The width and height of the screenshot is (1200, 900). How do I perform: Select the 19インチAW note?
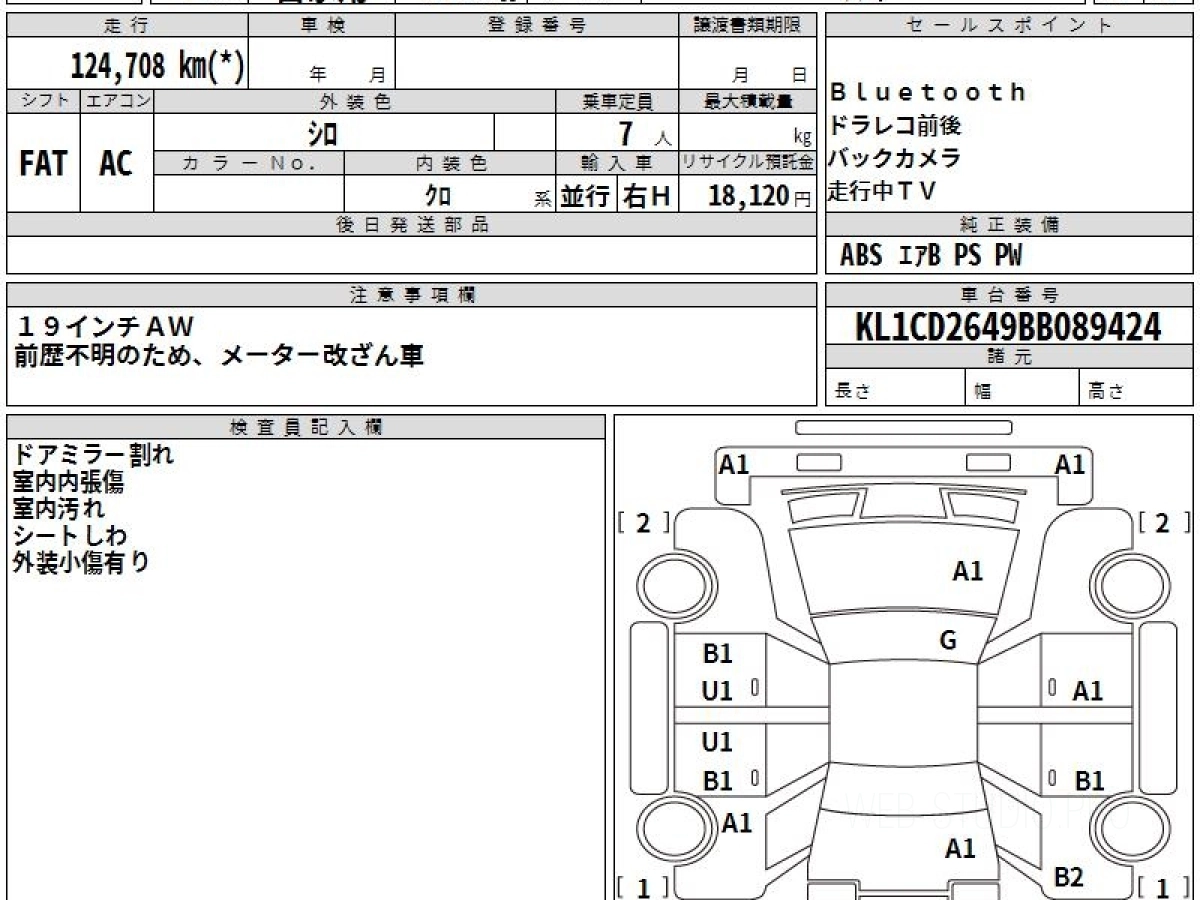point(104,326)
